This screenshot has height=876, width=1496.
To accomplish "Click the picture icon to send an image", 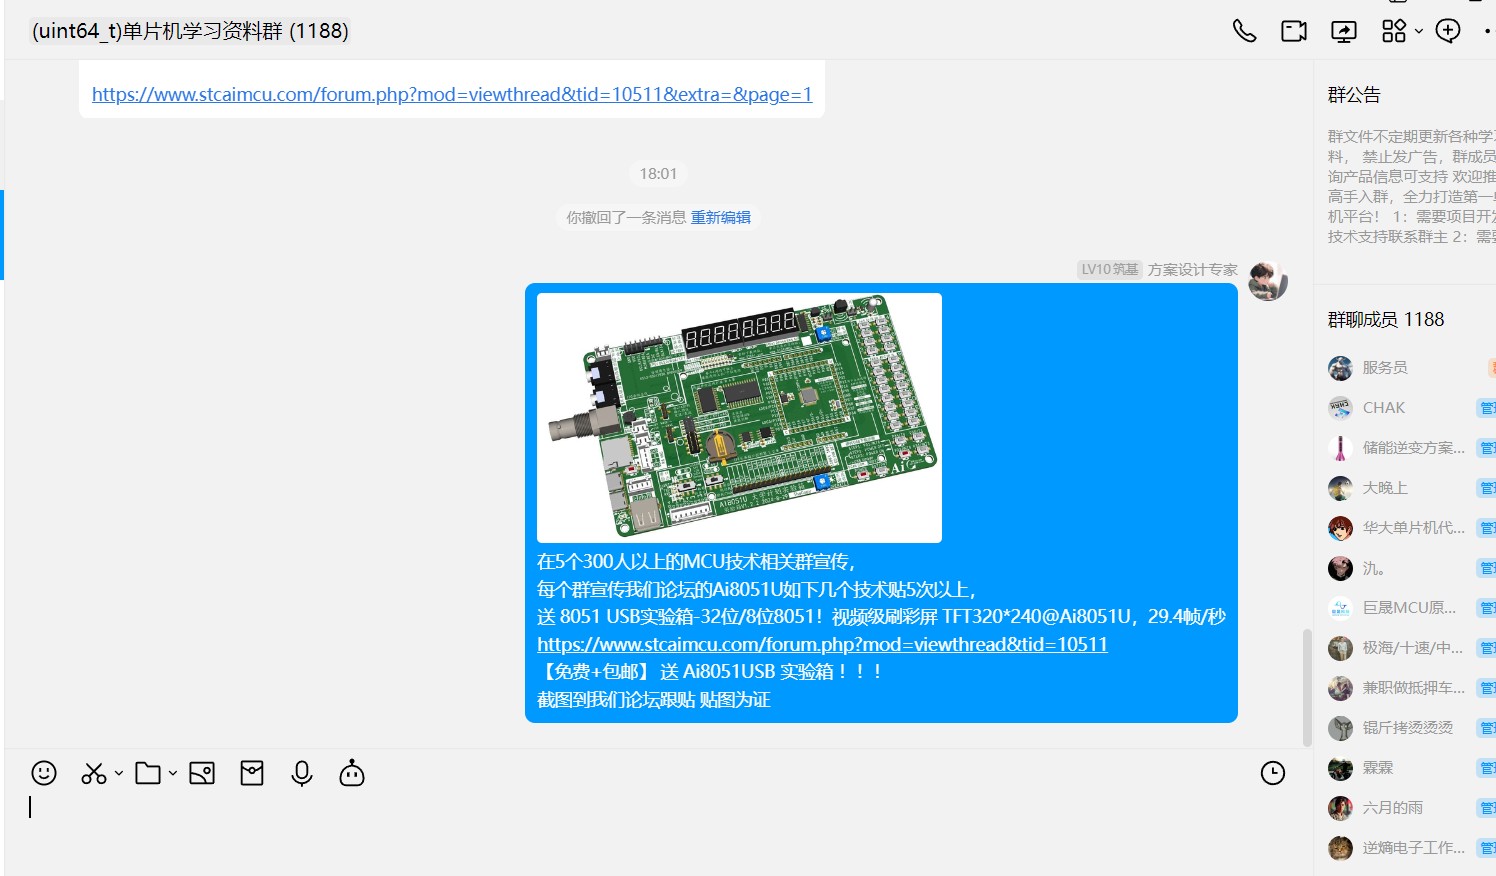I will click(202, 773).
